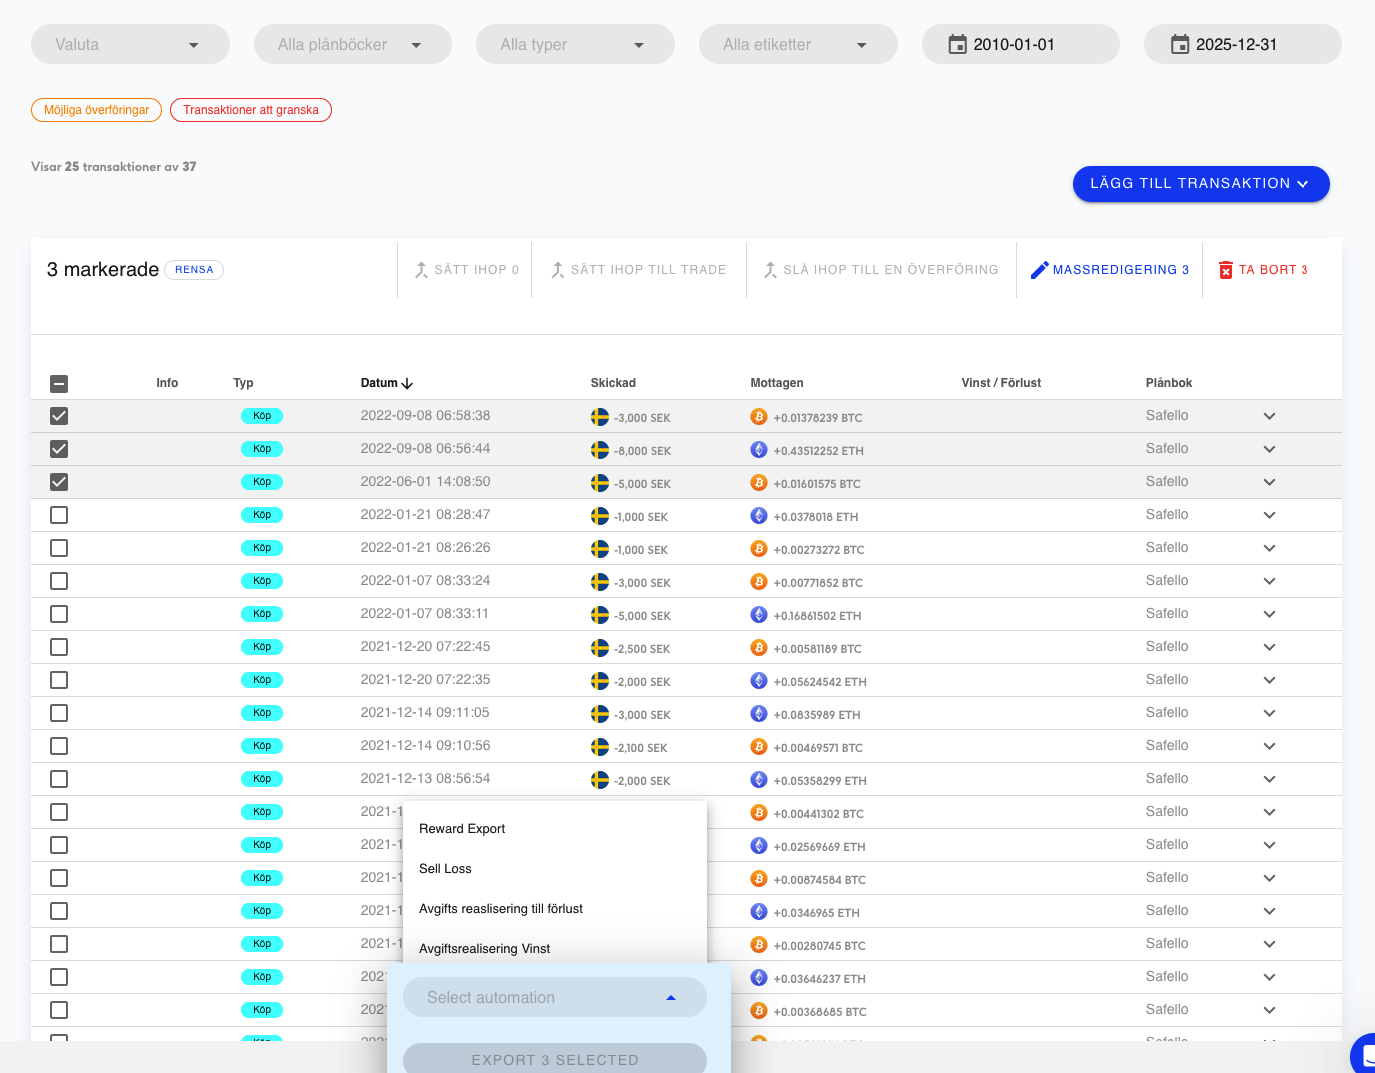The width and height of the screenshot is (1375, 1073).
Task: Check the 2022-01-07 08:33:24 row
Action: pos(59,581)
